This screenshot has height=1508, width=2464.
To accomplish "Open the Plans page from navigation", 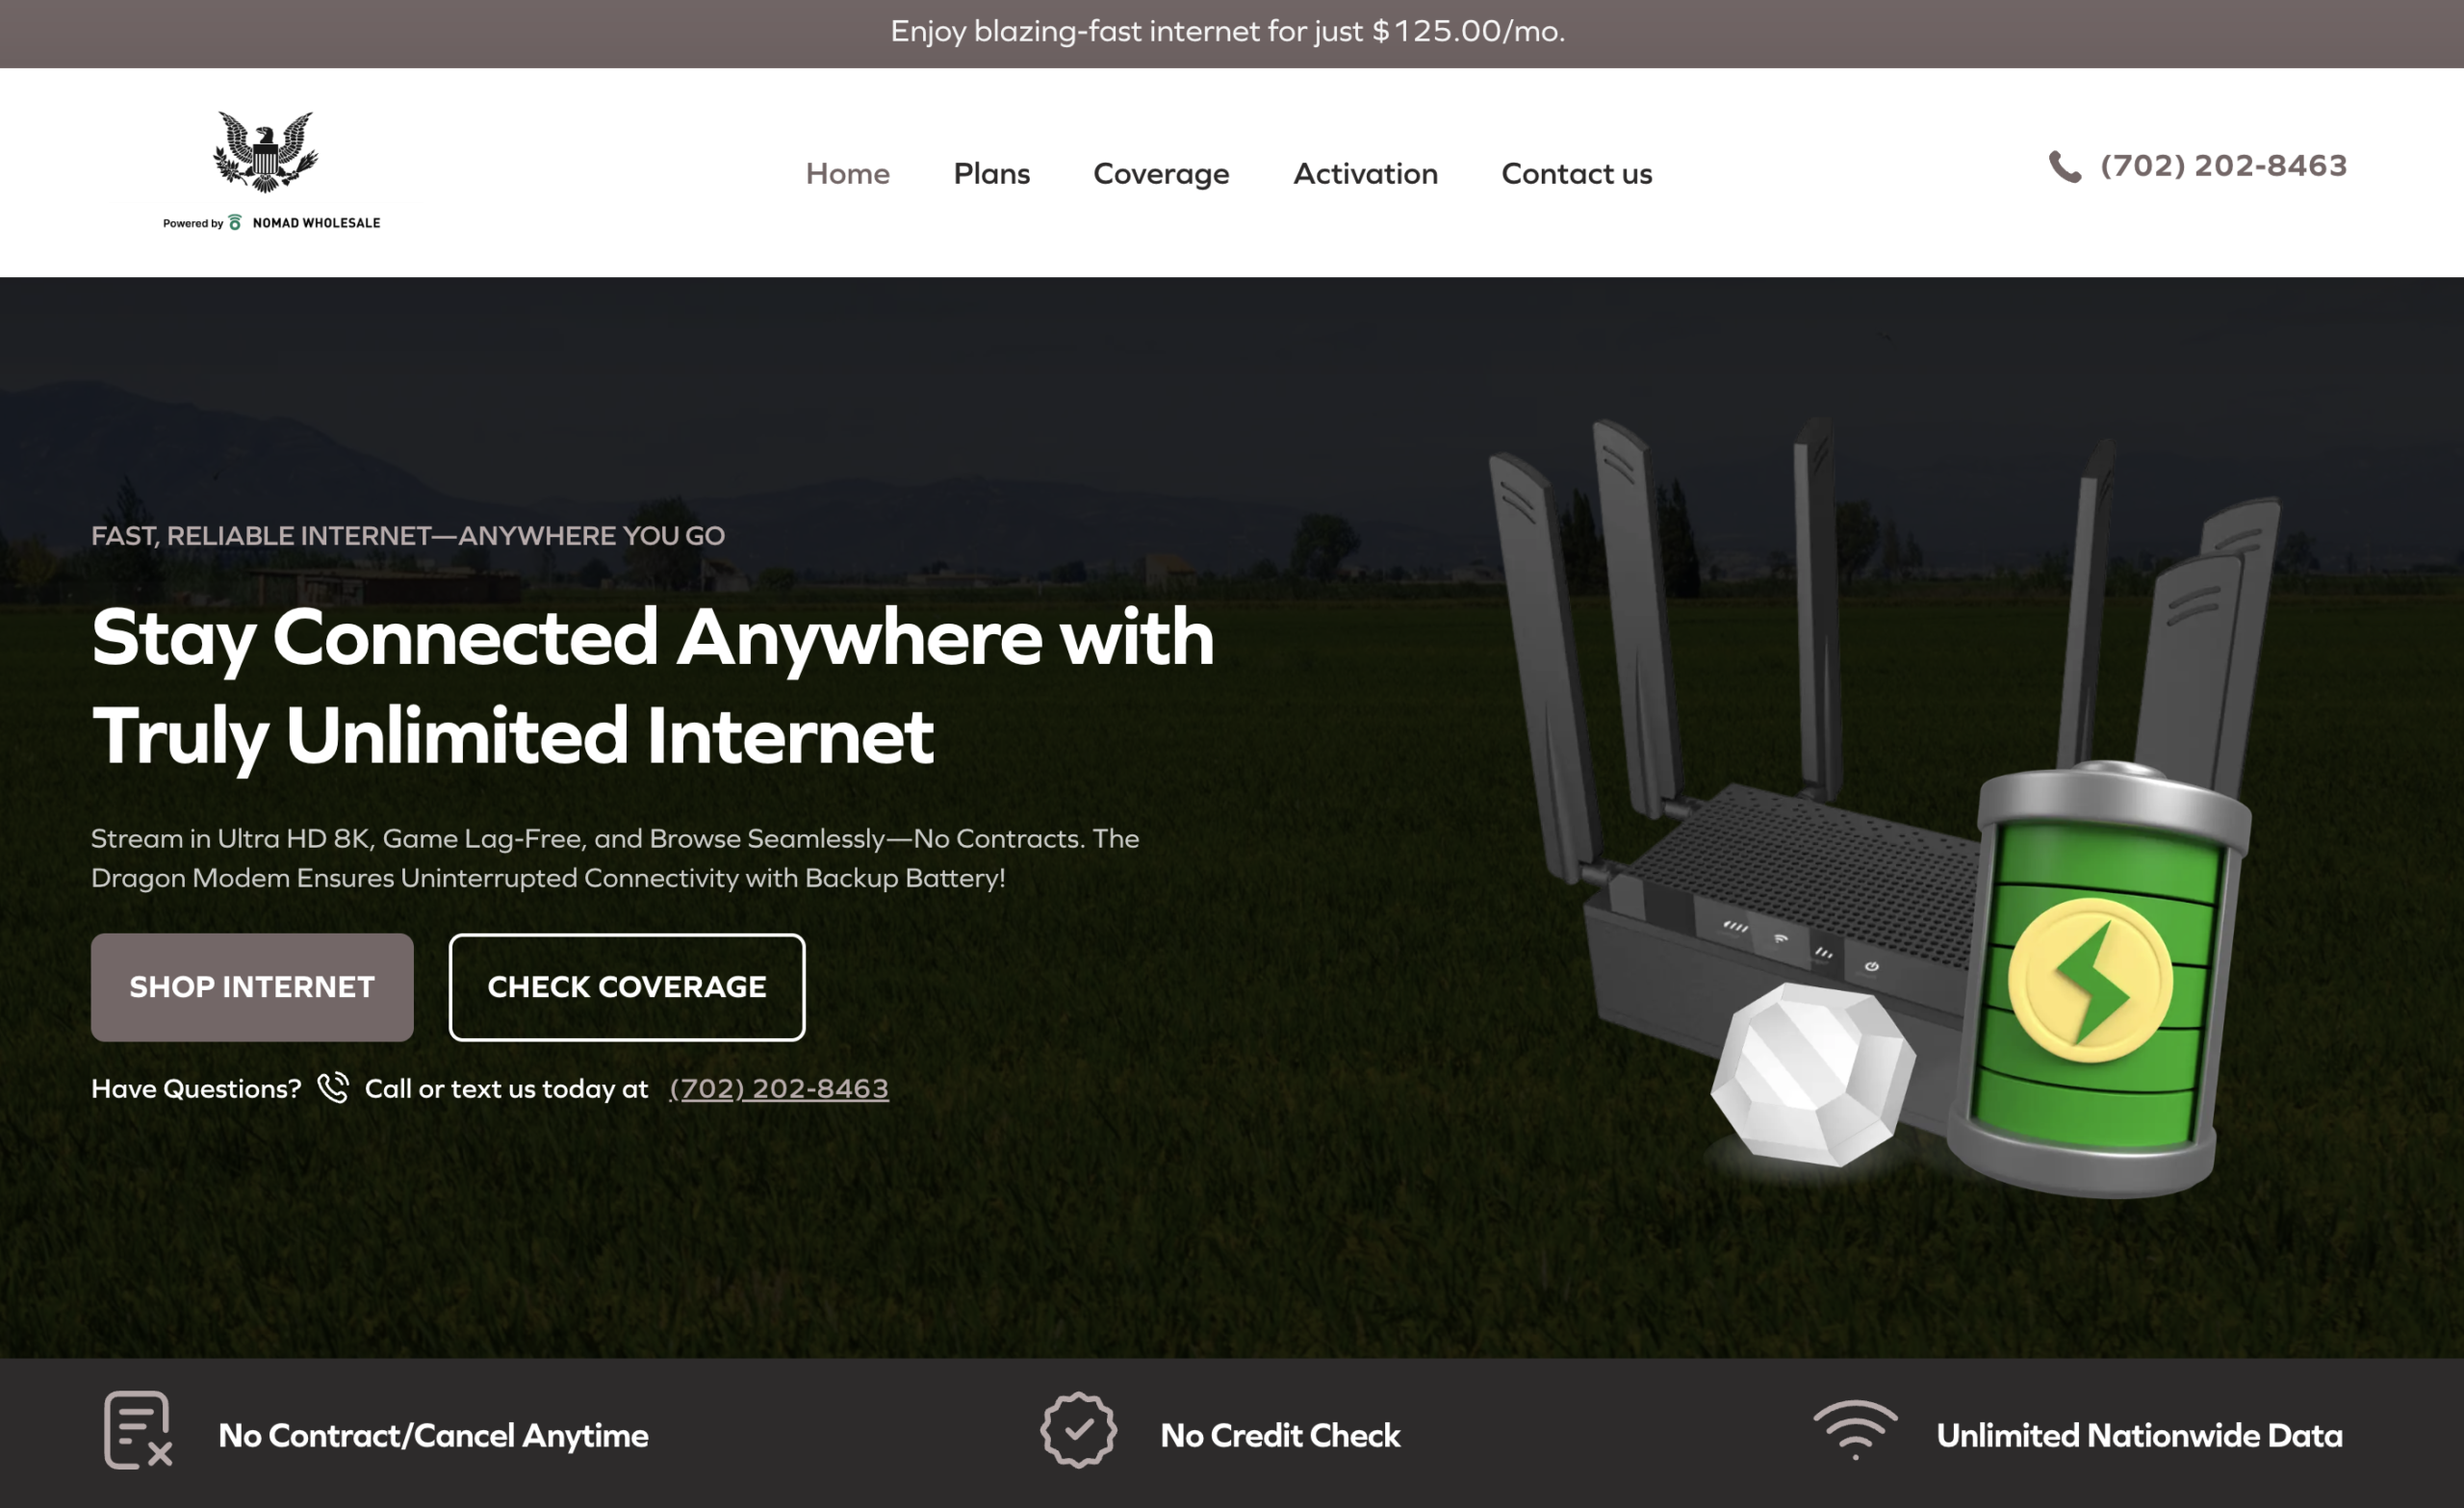I will [x=992, y=174].
